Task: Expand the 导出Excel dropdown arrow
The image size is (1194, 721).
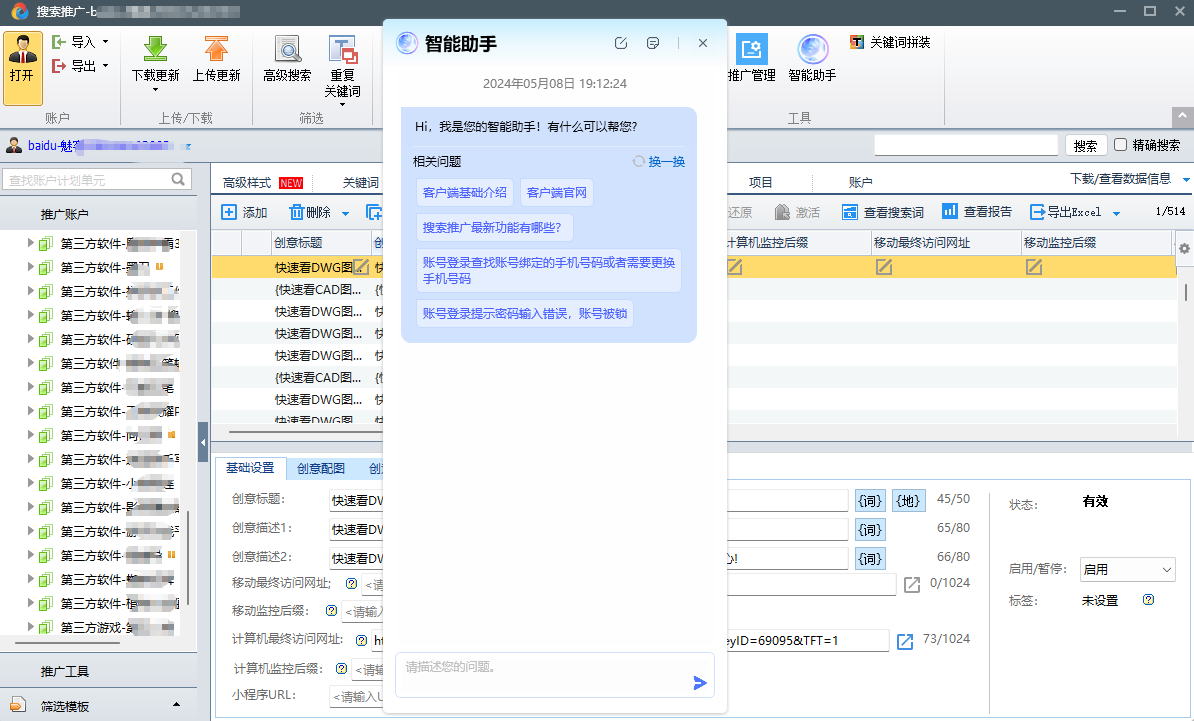Action: click(1116, 213)
